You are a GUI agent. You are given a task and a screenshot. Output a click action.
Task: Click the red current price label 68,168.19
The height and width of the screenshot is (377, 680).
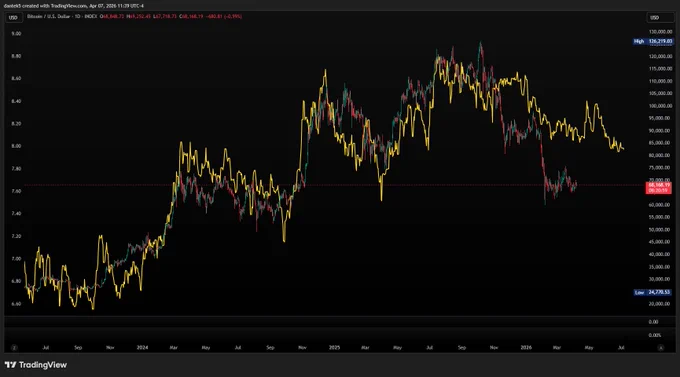click(x=659, y=187)
